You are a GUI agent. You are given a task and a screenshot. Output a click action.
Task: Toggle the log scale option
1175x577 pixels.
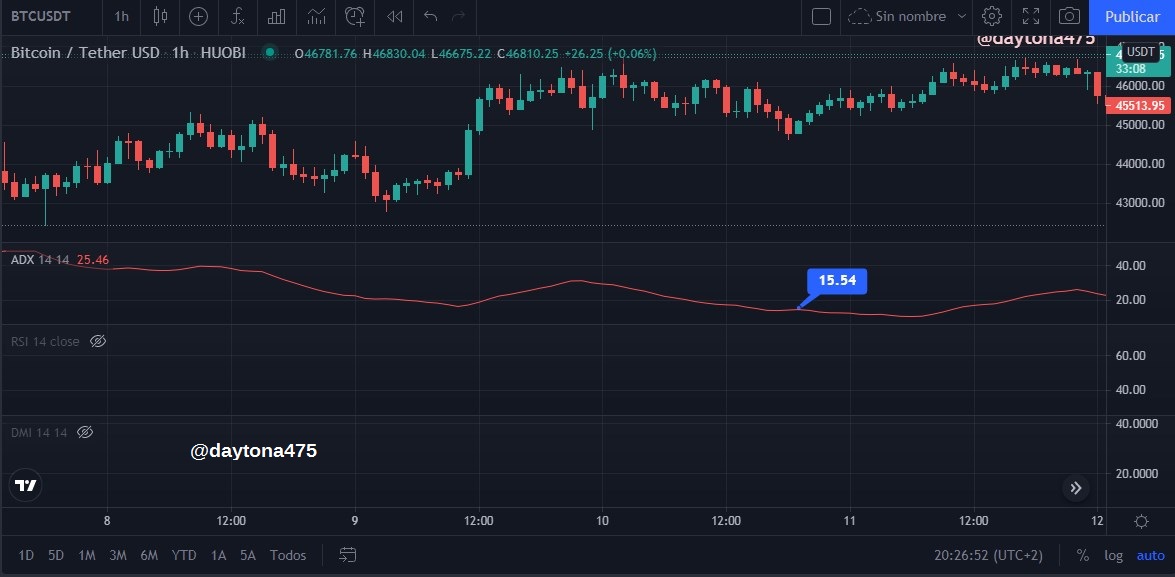1113,555
